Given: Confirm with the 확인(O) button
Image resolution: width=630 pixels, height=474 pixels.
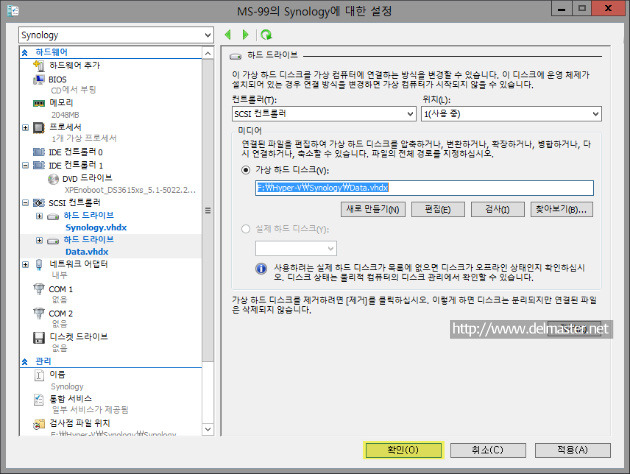Looking at the screenshot, I should click(x=403, y=450).
